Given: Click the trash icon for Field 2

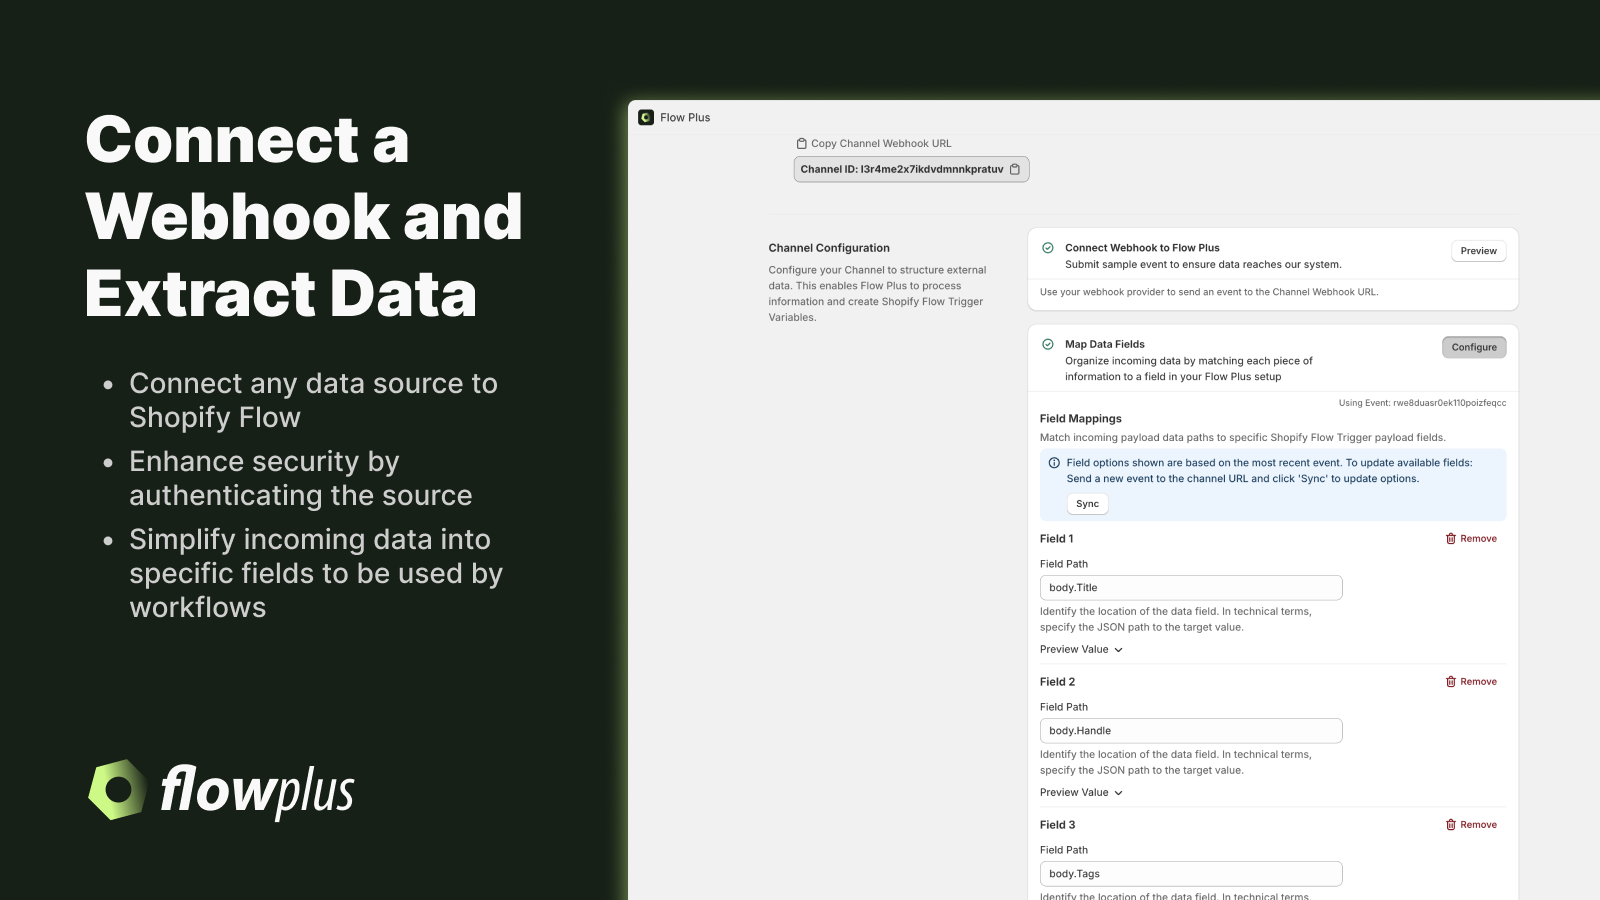Looking at the screenshot, I should point(1451,681).
